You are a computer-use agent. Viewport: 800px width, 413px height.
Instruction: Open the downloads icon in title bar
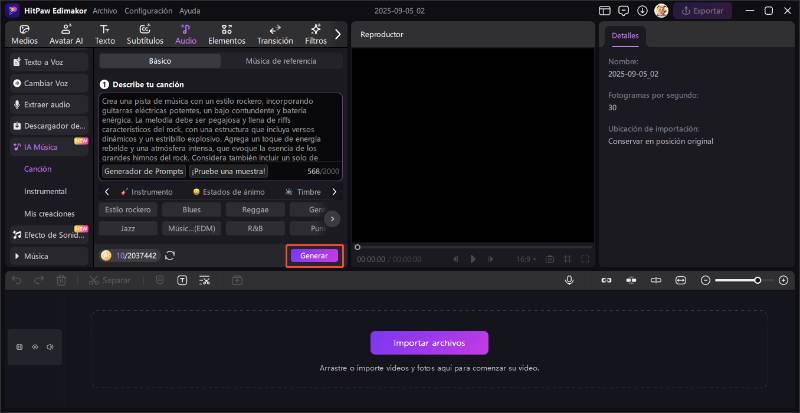642,11
